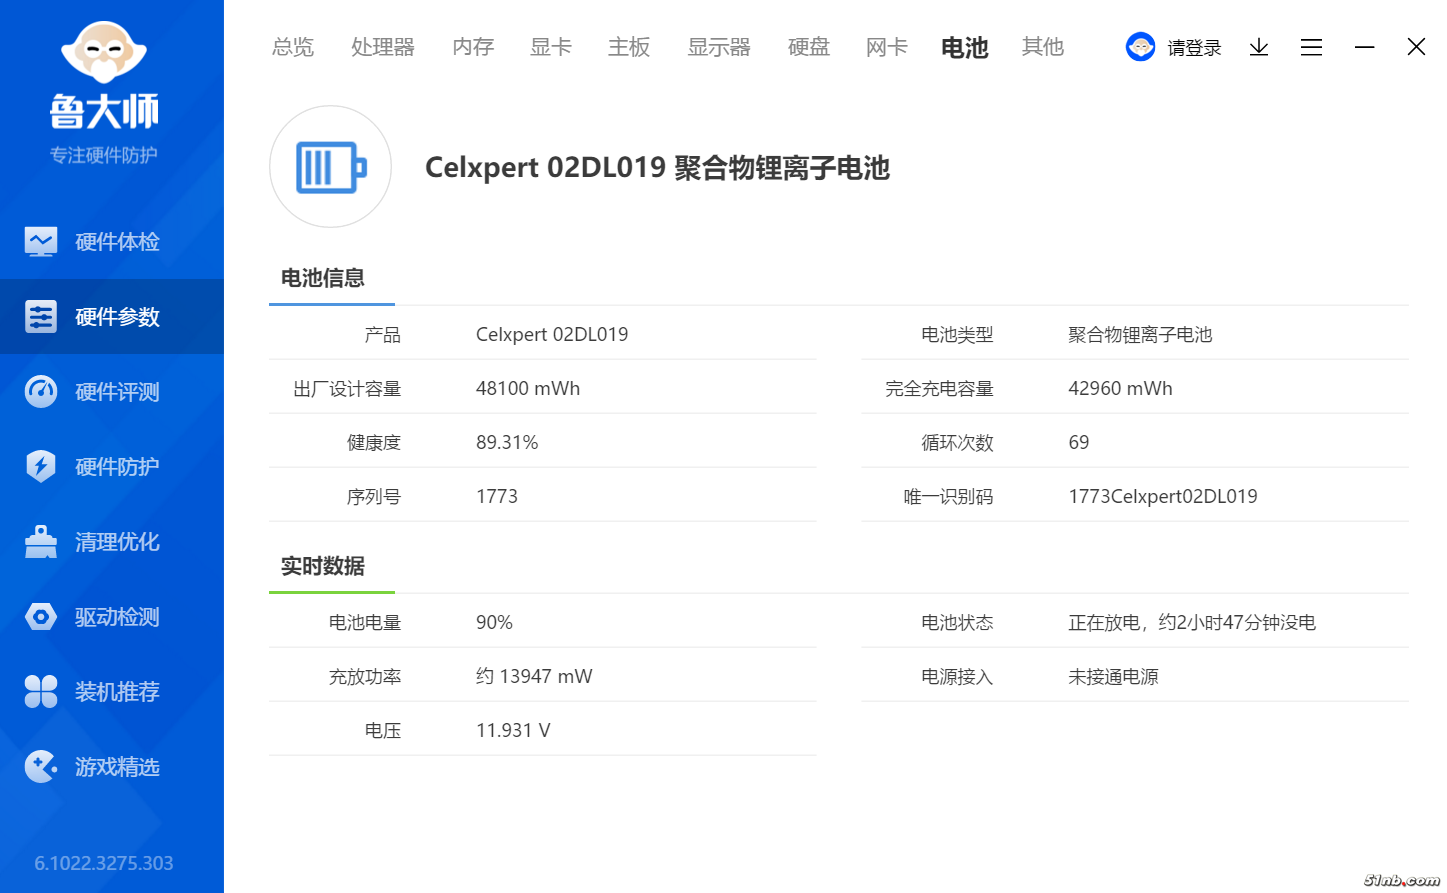Screen dimensions: 1447x893
Task: Click the 完全充电容量 label
Action: (x=939, y=388)
